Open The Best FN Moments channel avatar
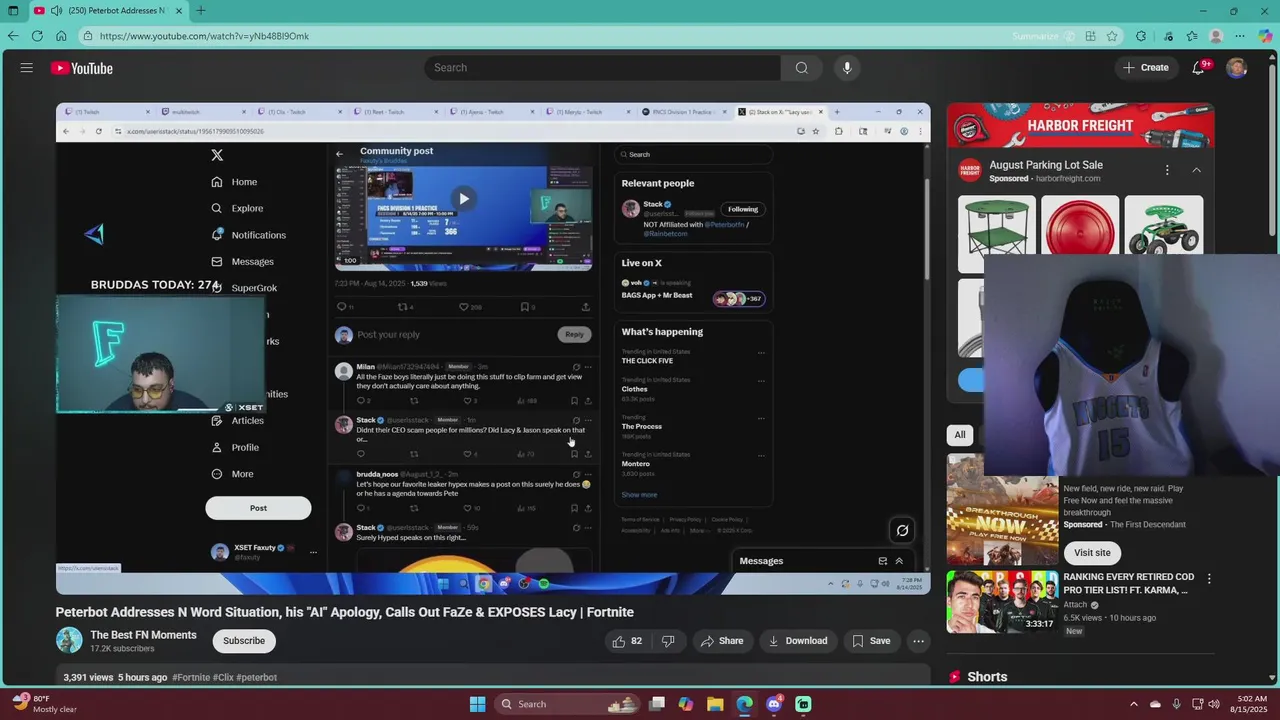Viewport: 1280px width, 720px height. (x=69, y=640)
